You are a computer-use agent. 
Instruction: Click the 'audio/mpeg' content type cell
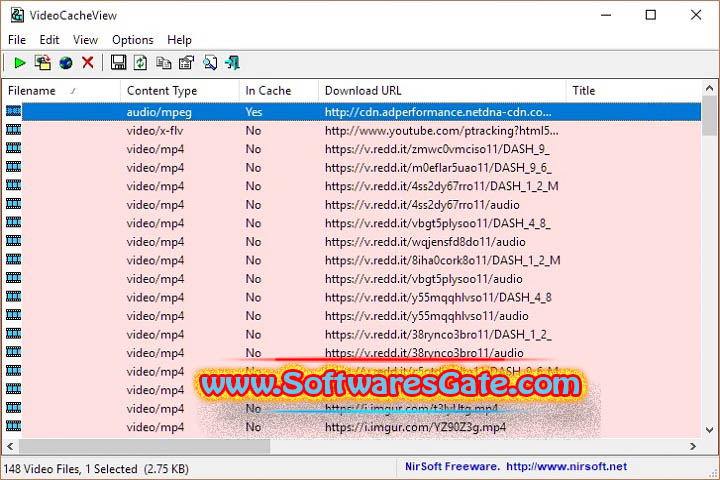pos(159,112)
